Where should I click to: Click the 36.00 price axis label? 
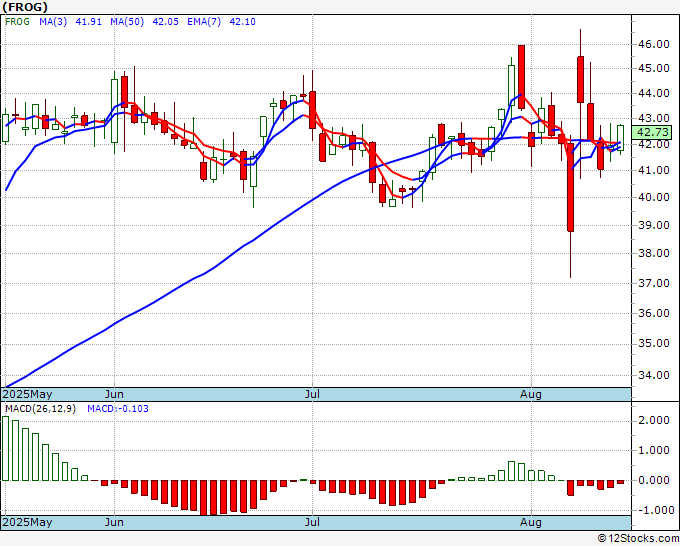pyautogui.click(x=653, y=313)
